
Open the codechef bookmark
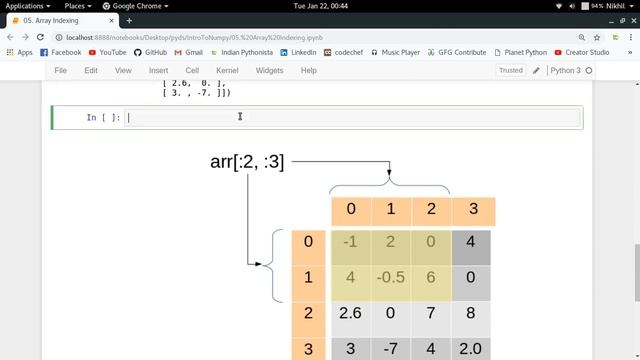[x=344, y=52]
